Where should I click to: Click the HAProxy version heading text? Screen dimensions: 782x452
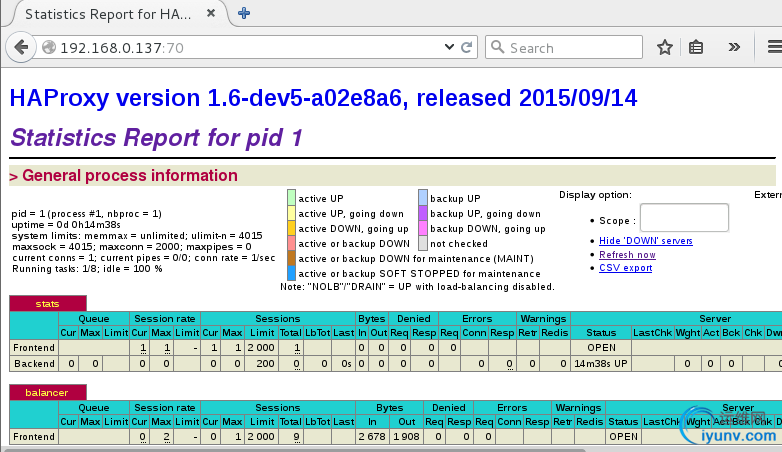tap(323, 98)
